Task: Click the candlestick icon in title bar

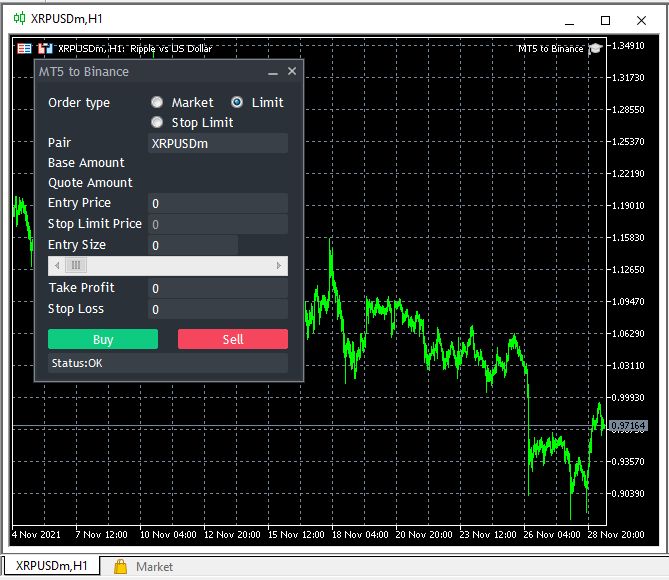Action: (x=19, y=18)
